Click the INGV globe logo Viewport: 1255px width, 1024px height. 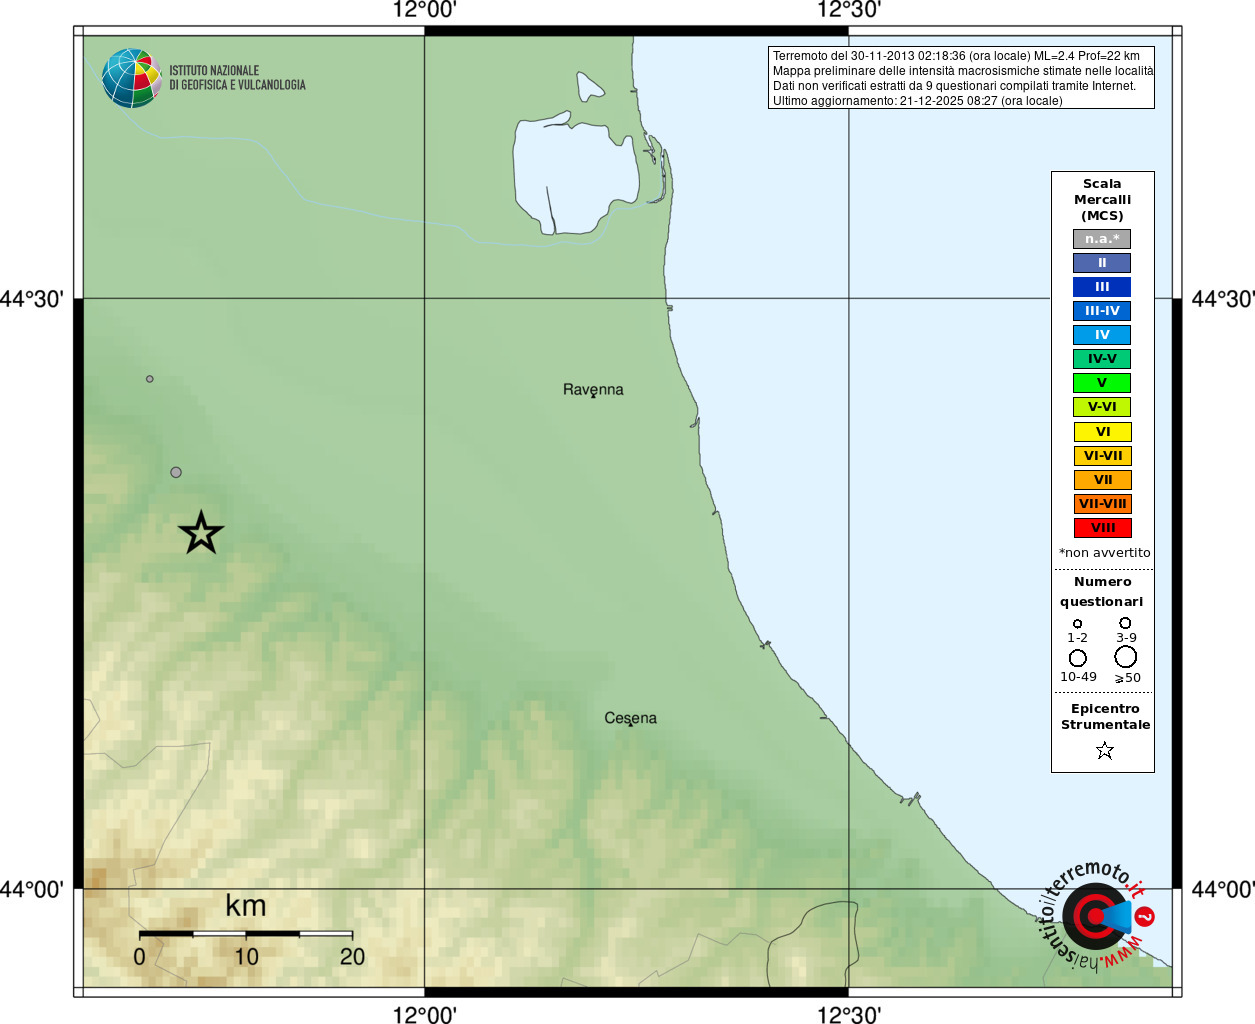132,78
